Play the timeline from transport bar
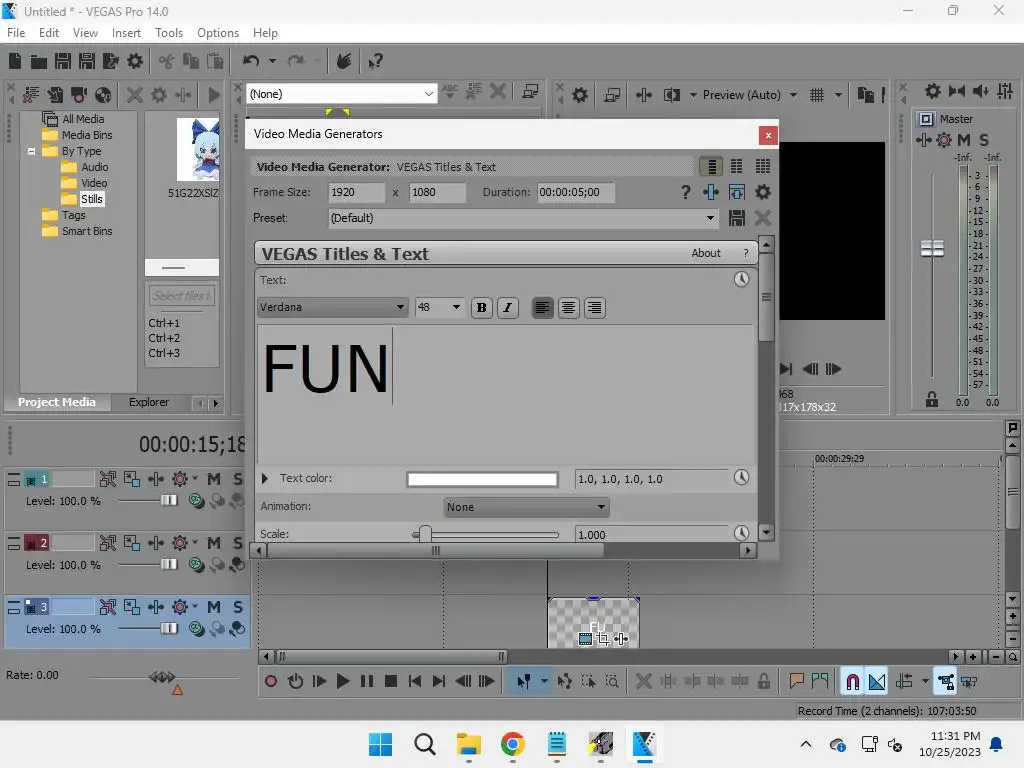 pos(342,682)
